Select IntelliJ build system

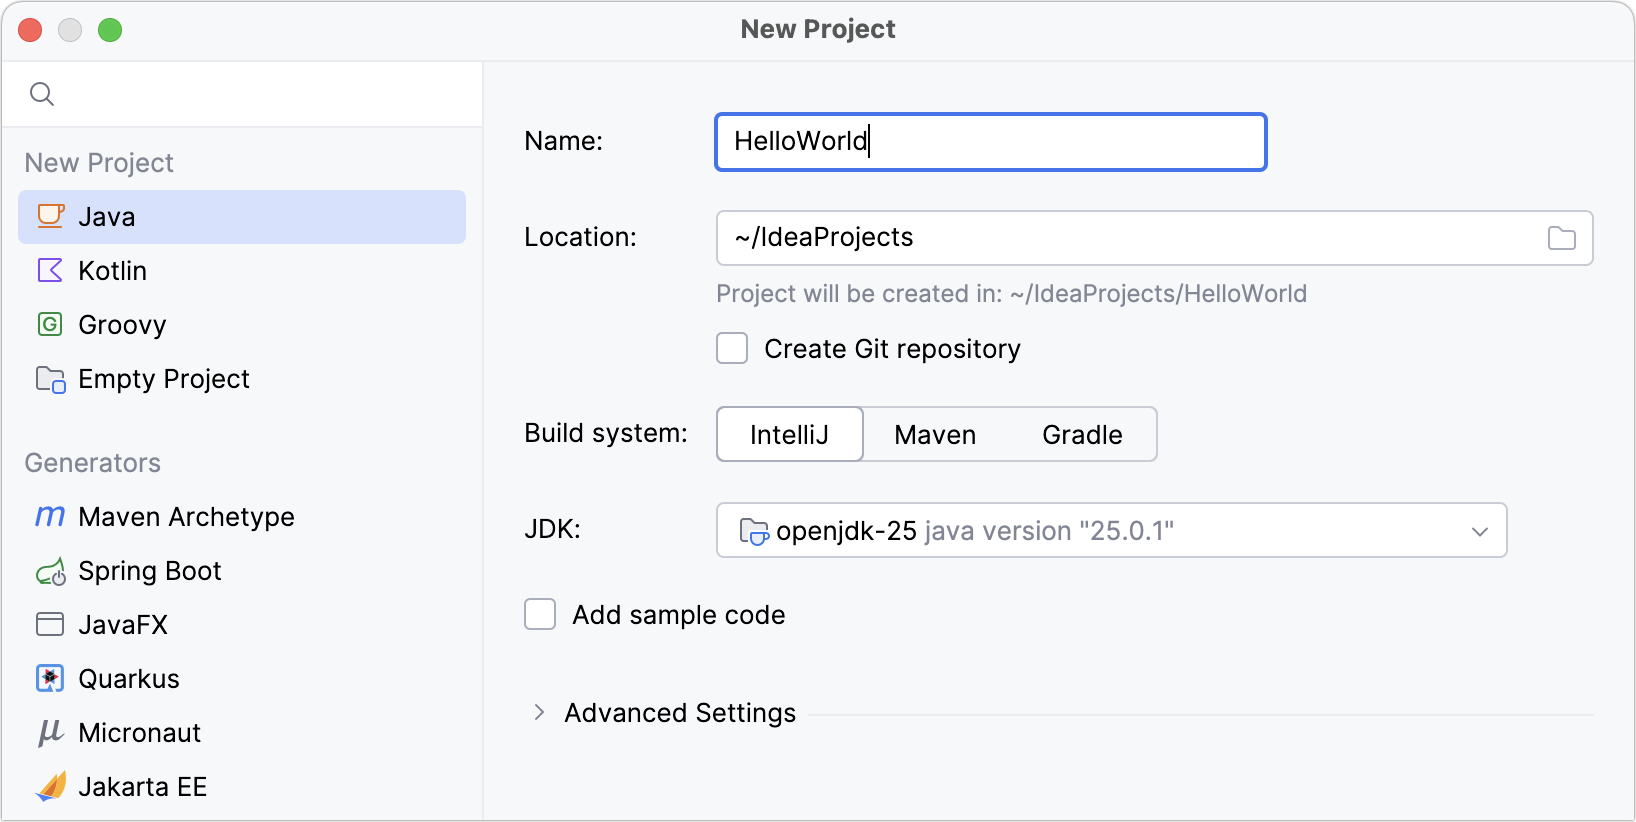click(789, 434)
